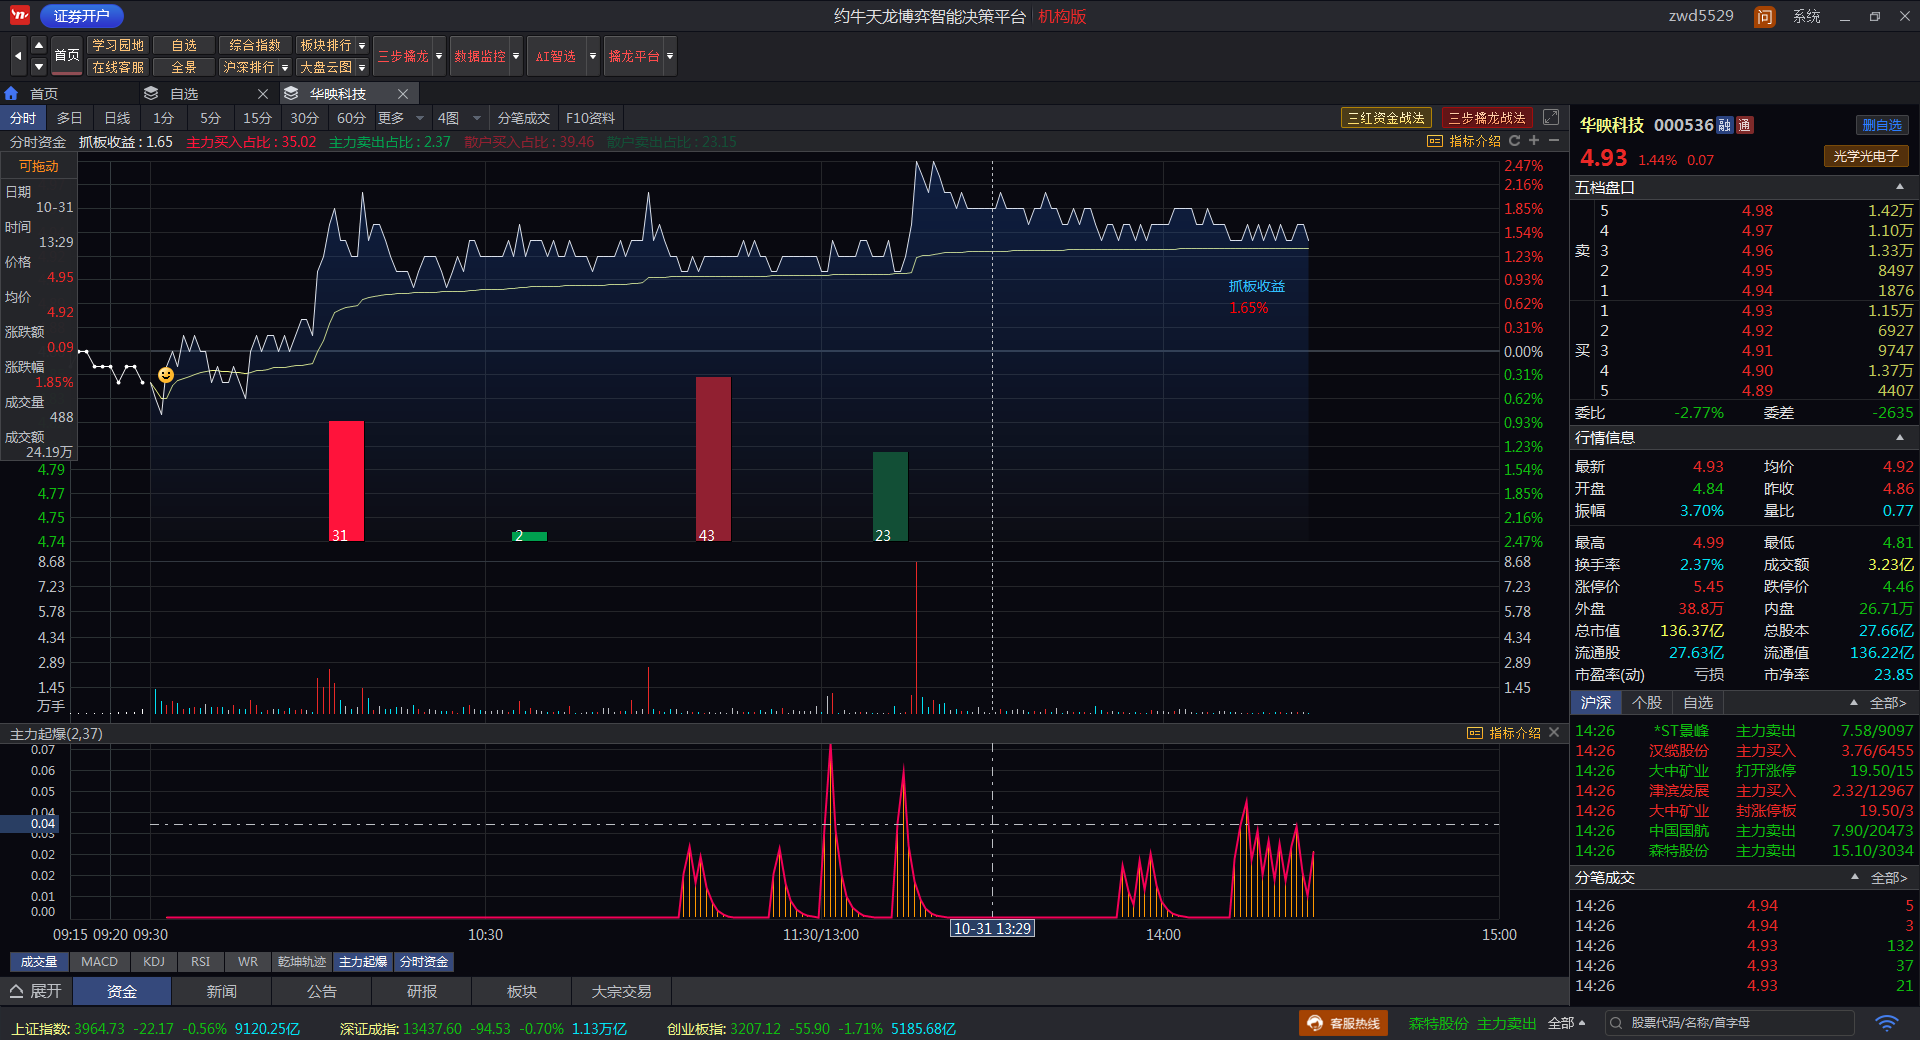Click the 可拖动 draggable info header
Screen dimensions: 1920x1040
[39, 166]
